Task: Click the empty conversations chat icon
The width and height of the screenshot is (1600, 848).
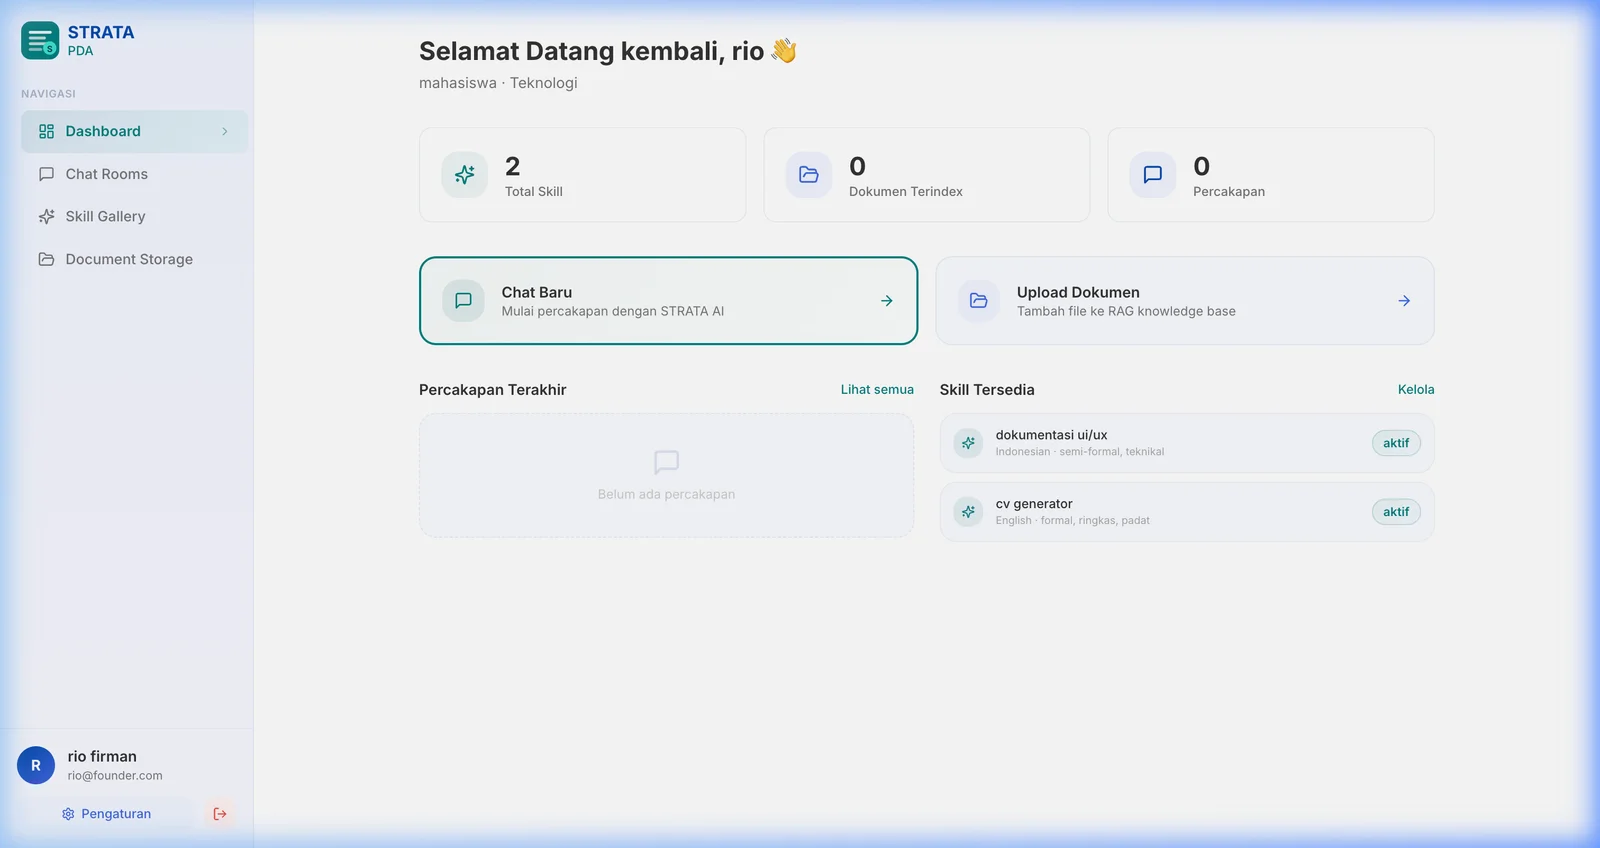Action: 666,462
